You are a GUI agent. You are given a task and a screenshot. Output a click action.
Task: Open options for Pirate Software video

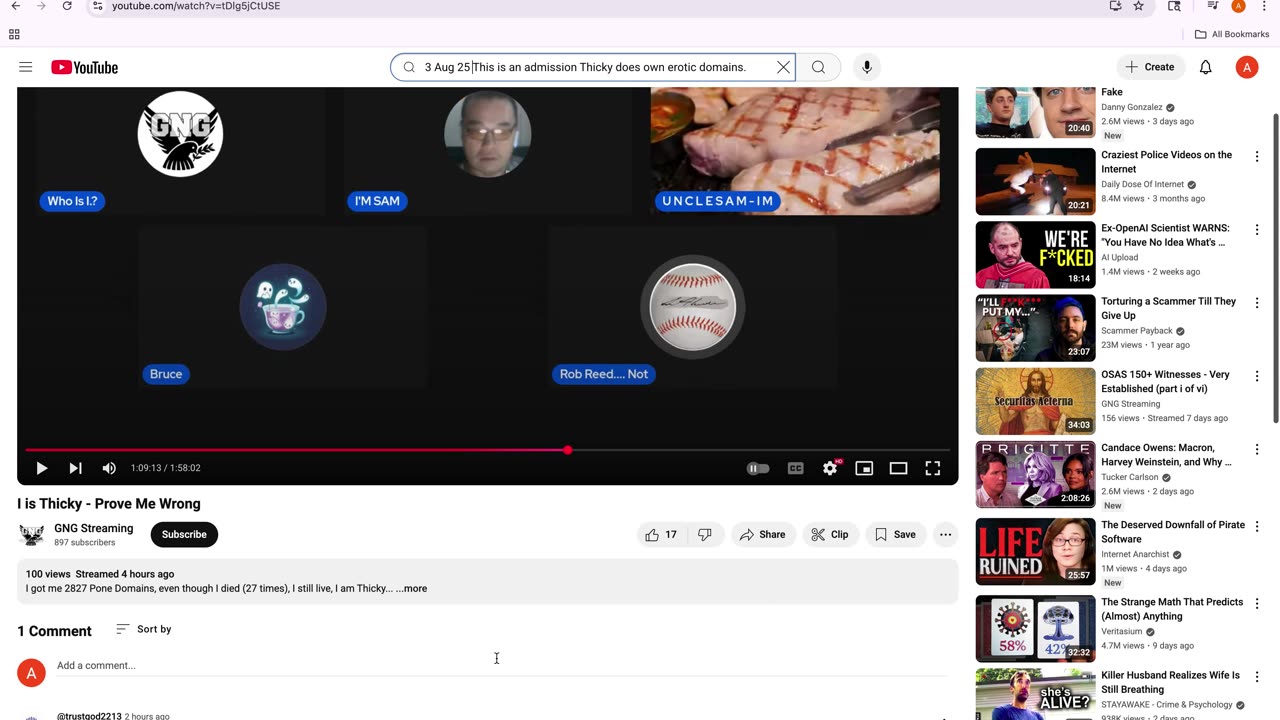(1257, 527)
